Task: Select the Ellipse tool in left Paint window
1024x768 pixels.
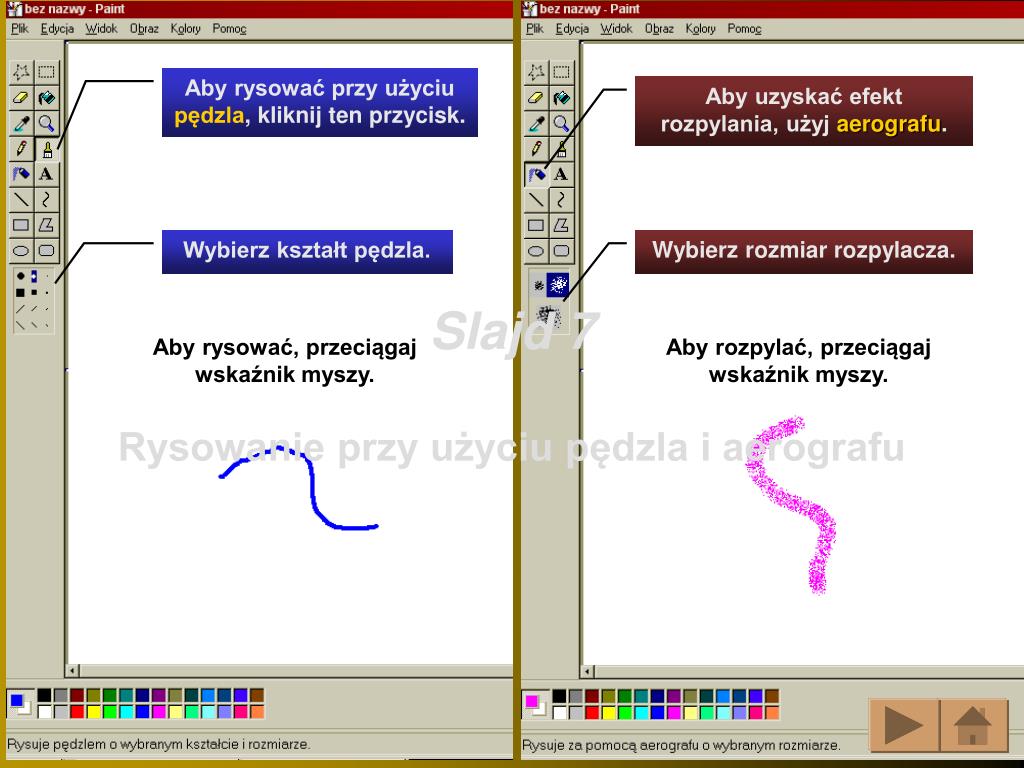Action: click(x=21, y=250)
